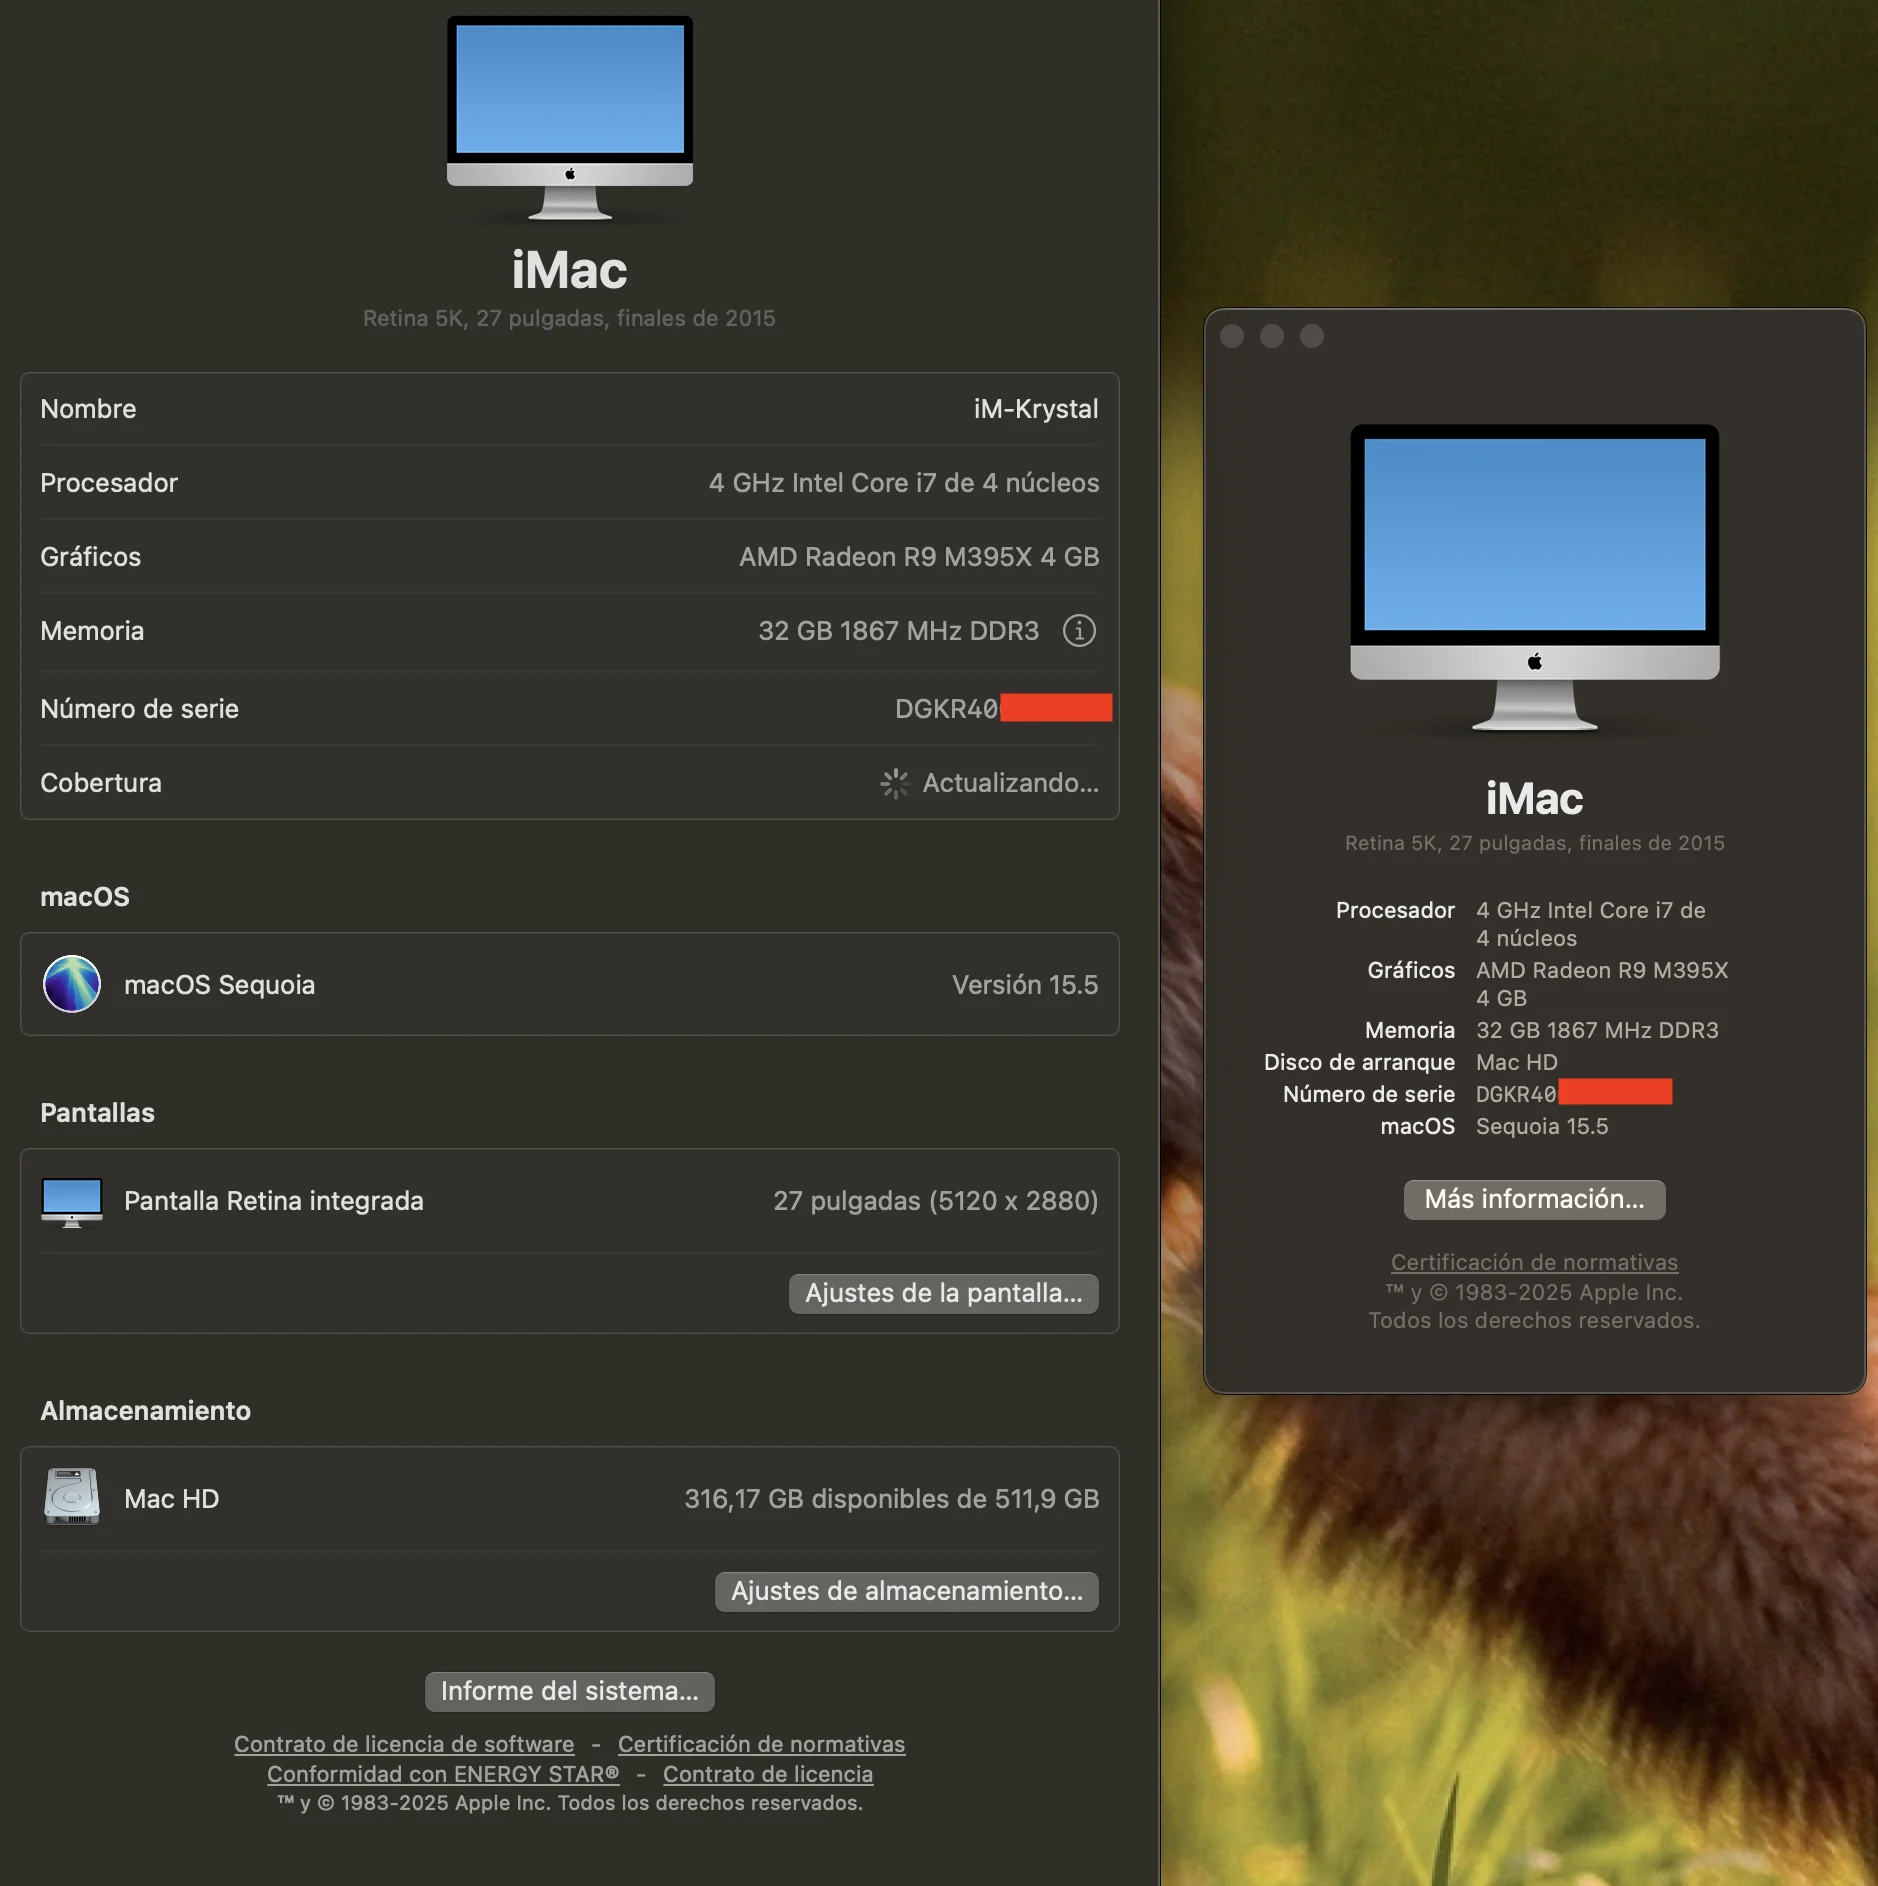
Task: Click the memory info icon next to DDR3
Action: click(x=1079, y=631)
